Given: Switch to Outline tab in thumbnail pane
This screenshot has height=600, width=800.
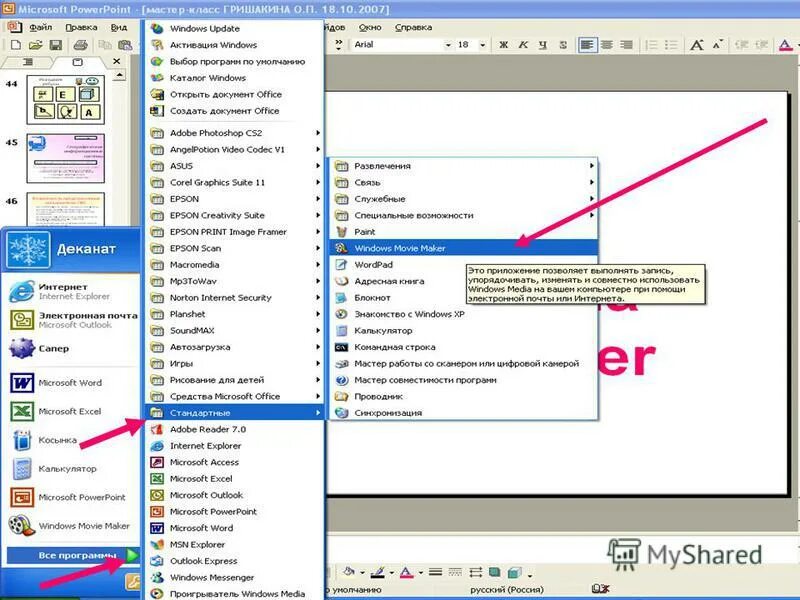Looking at the screenshot, I should (x=28, y=62).
